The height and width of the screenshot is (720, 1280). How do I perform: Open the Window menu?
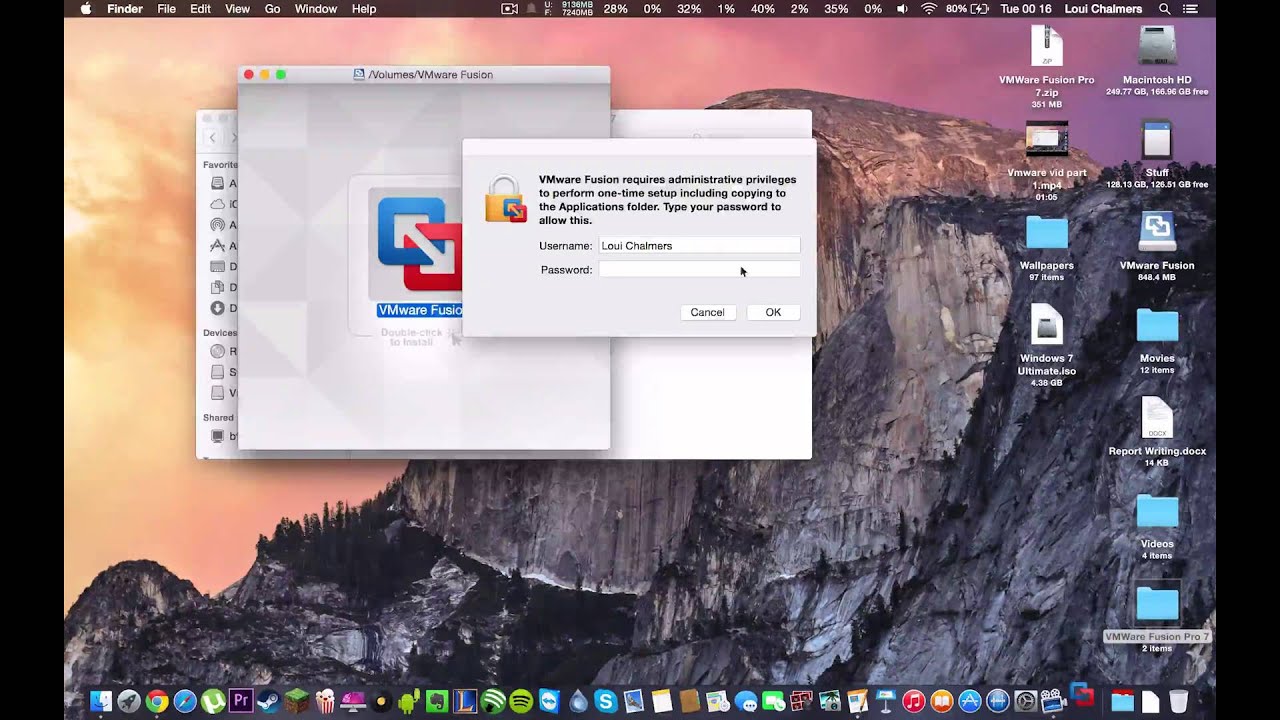[316, 9]
